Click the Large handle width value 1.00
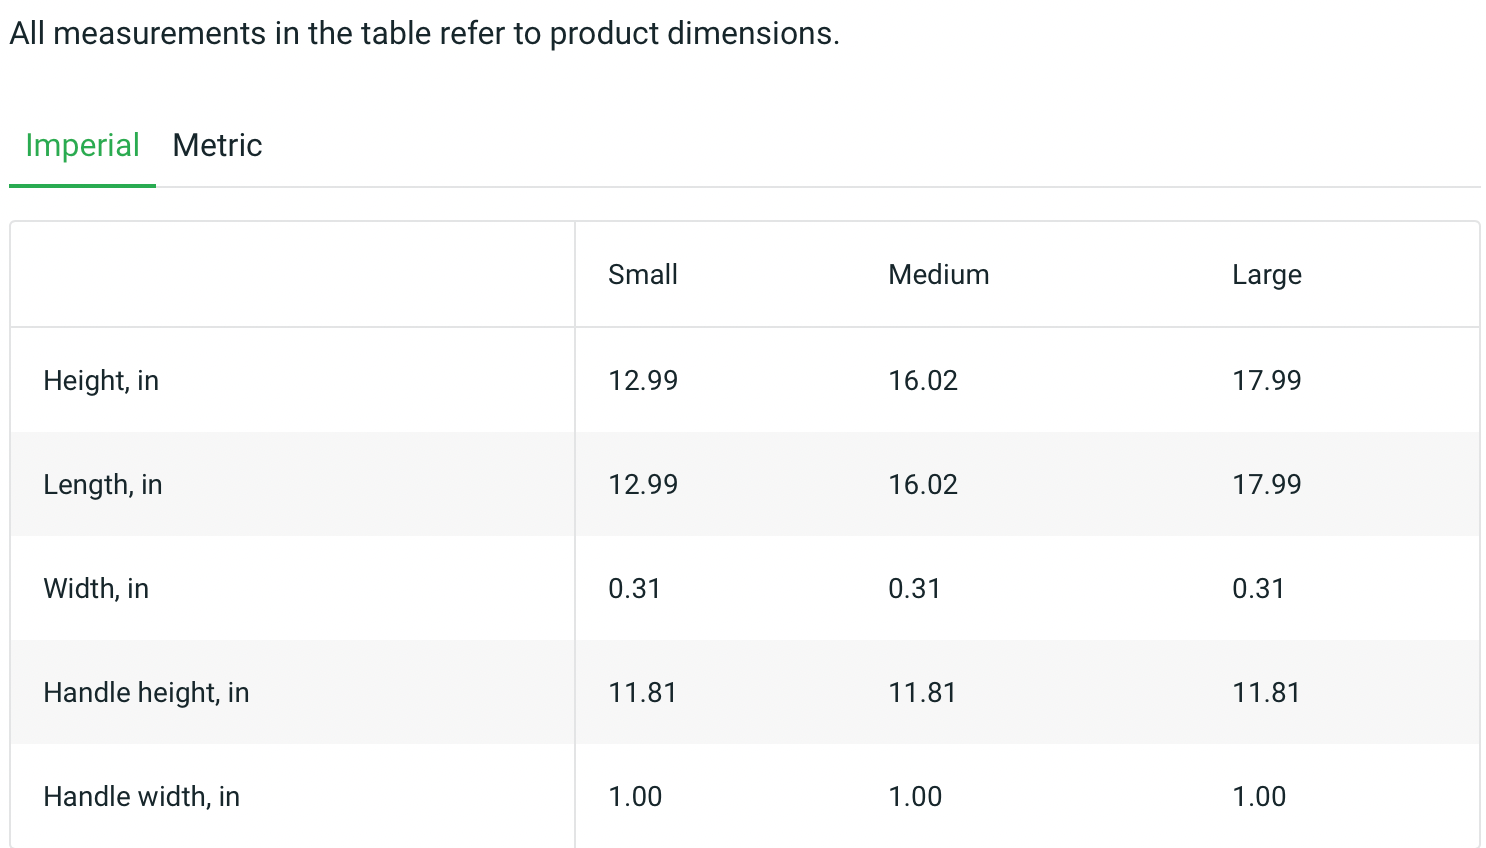The width and height of the screenshot is (1486, 848). click(1259, 797)
